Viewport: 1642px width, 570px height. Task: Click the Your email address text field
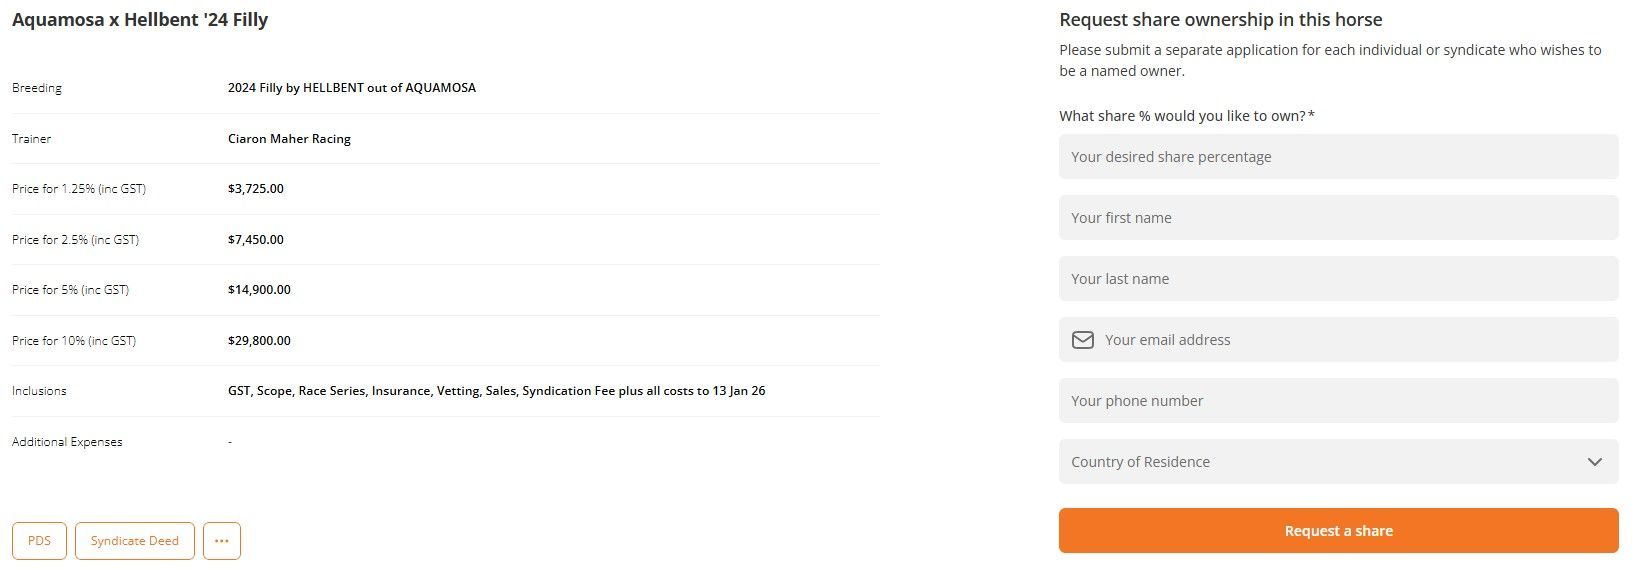click(x=1350, y=340)
